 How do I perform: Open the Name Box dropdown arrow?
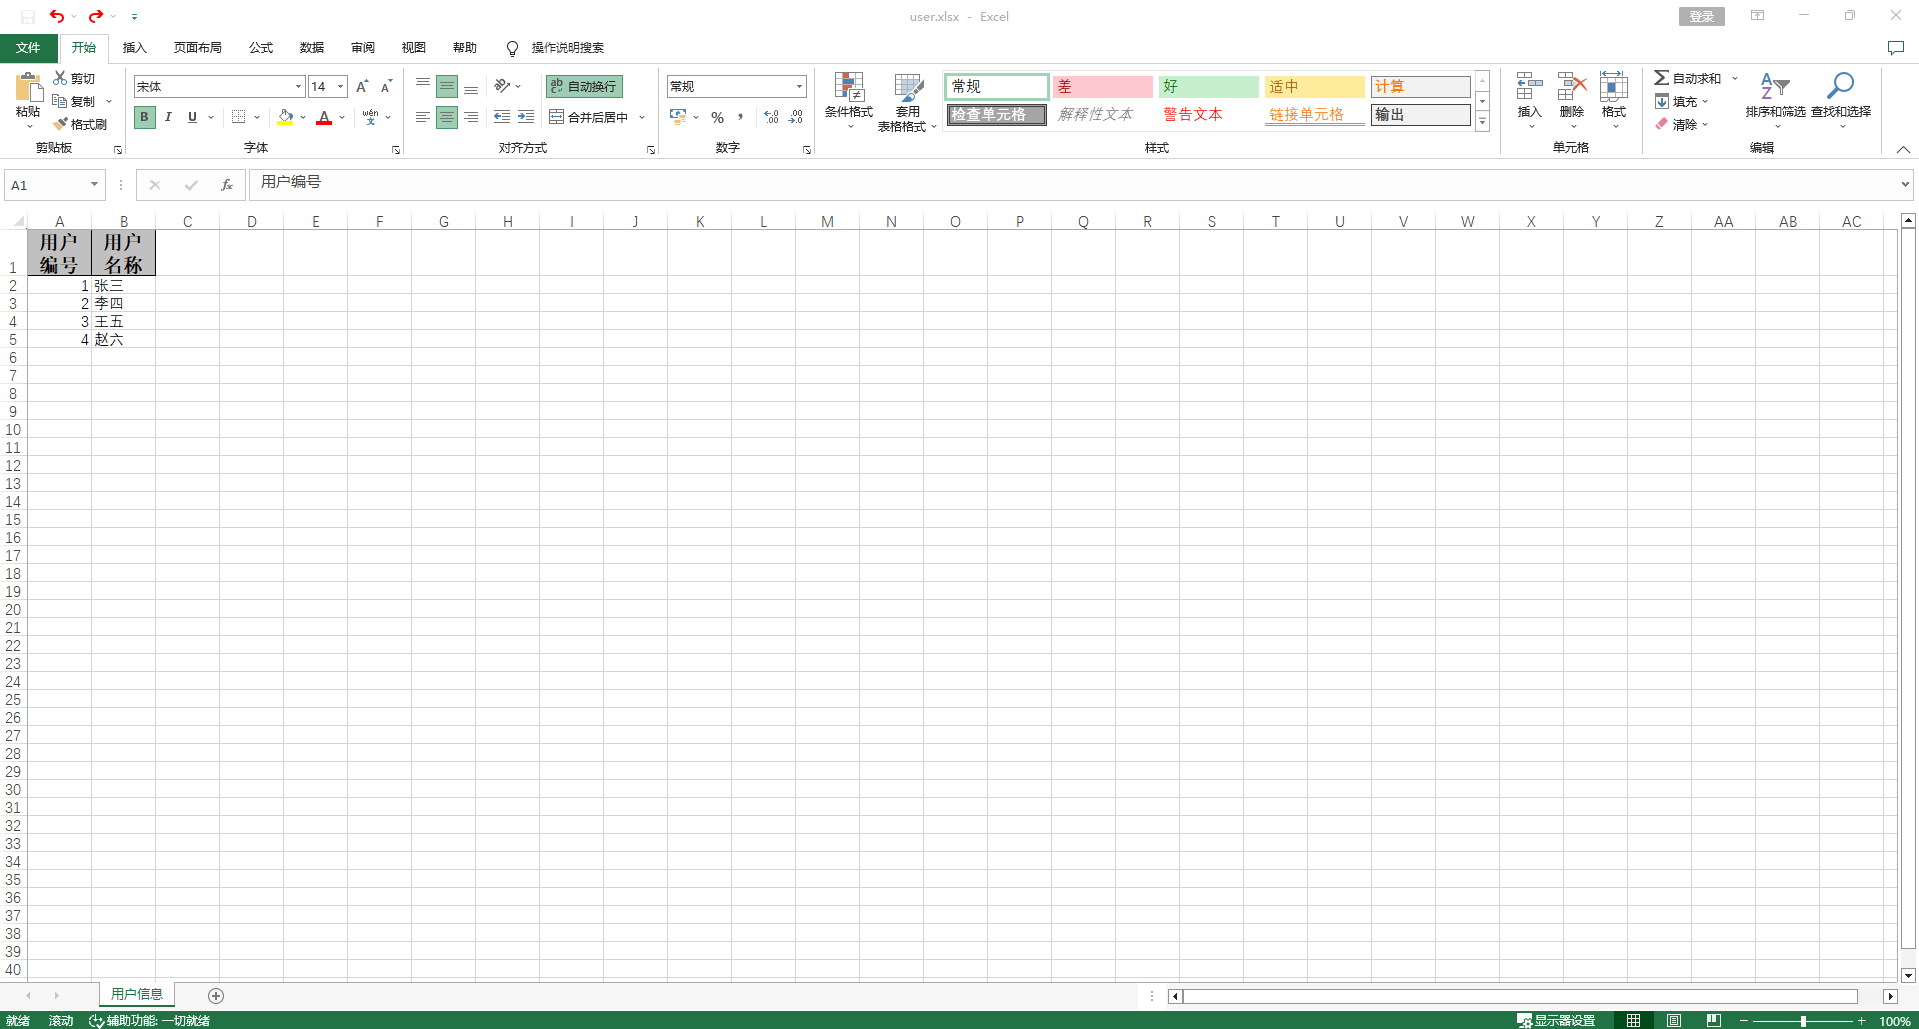[94, 185]
